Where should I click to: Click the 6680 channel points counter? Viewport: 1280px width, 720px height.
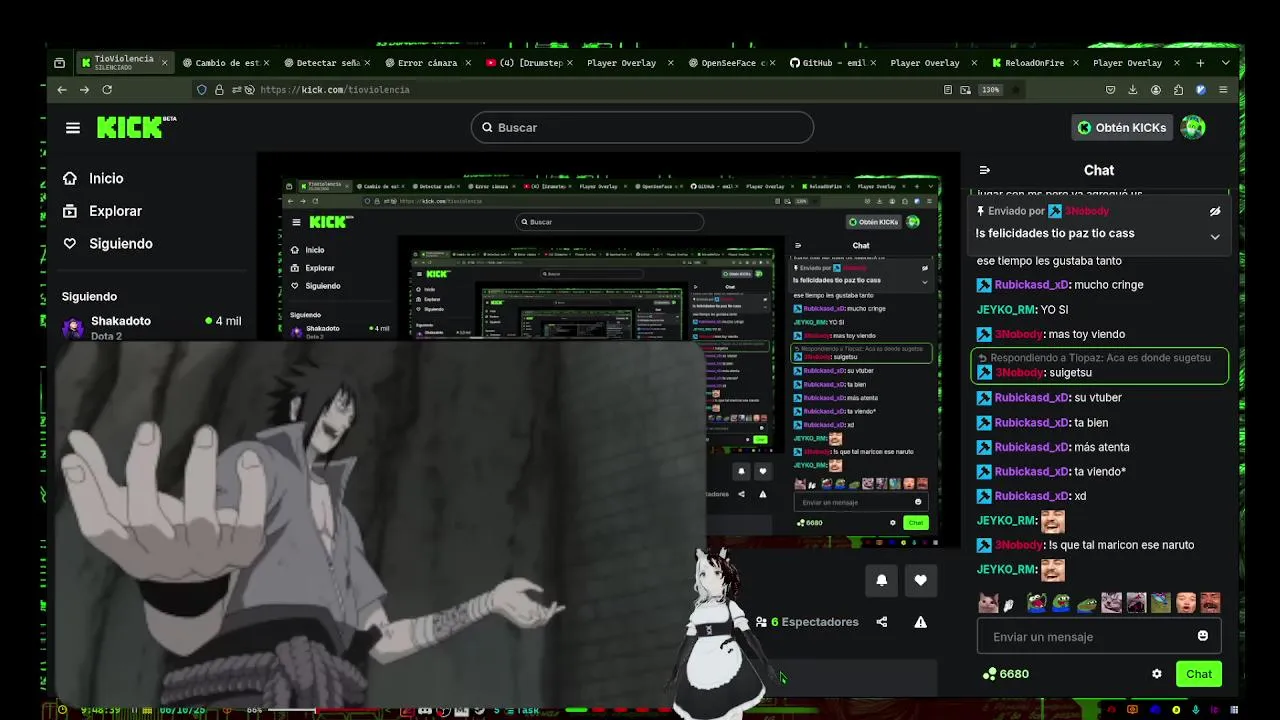[x=1006, y=674]
